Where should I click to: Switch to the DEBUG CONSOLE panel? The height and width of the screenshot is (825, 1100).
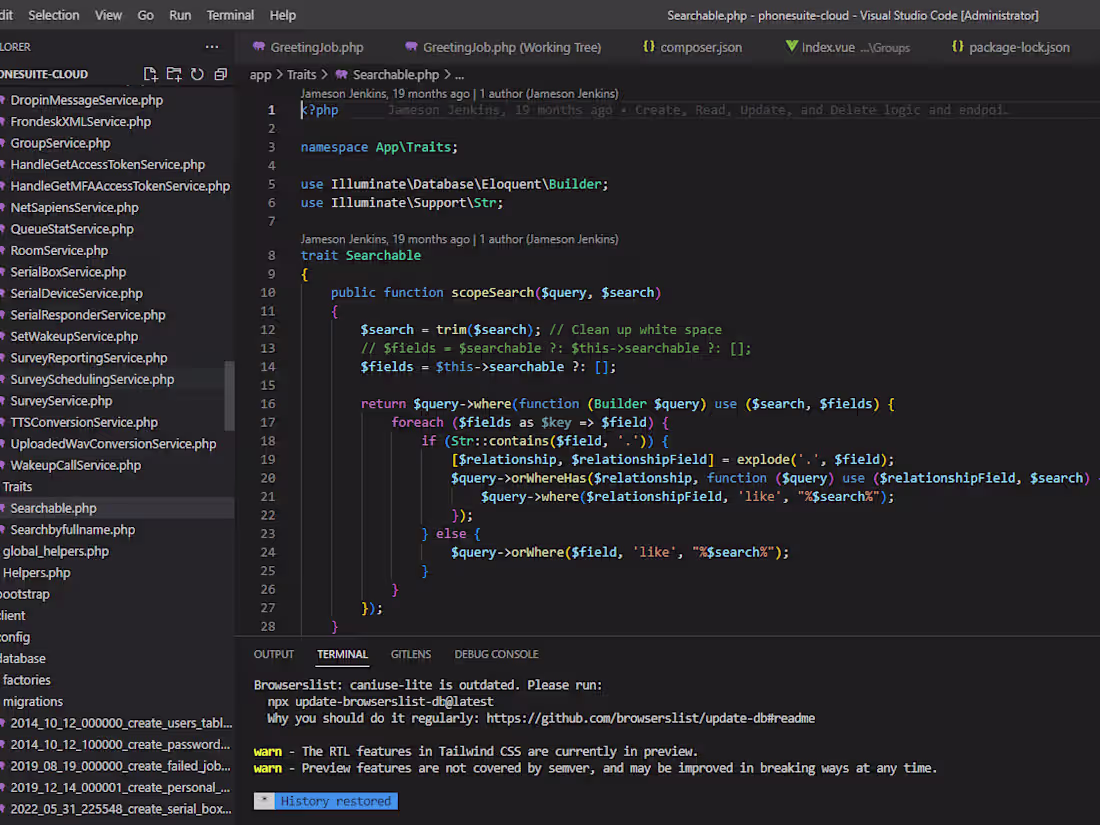point(496,653)
